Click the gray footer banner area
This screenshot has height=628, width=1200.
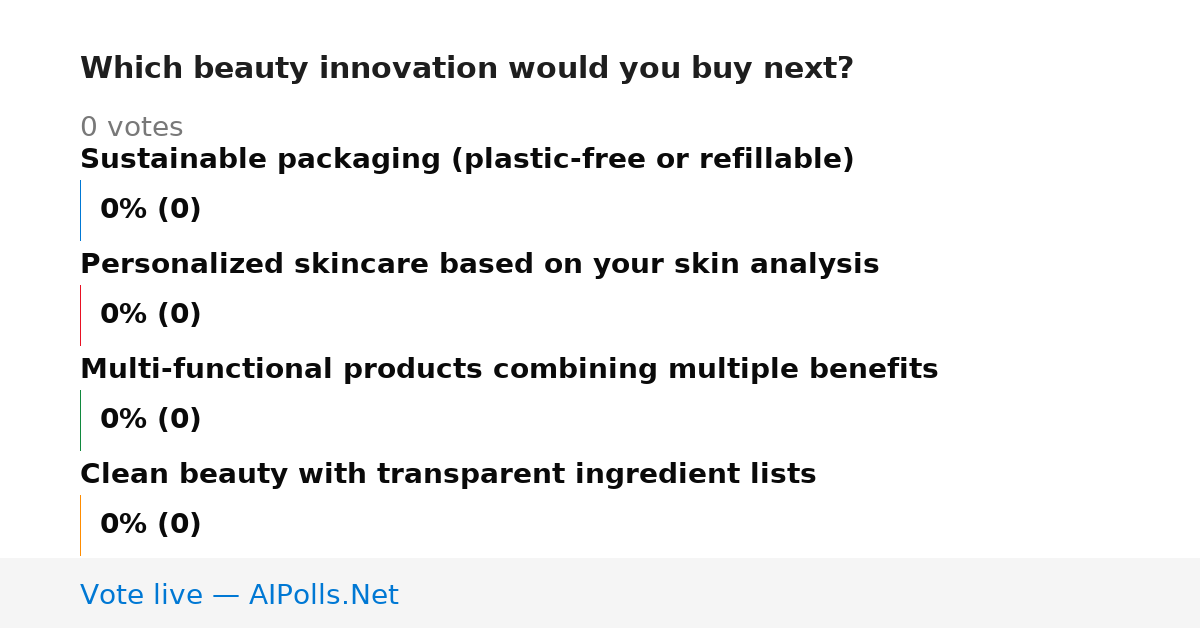click(x=600, y=593)
